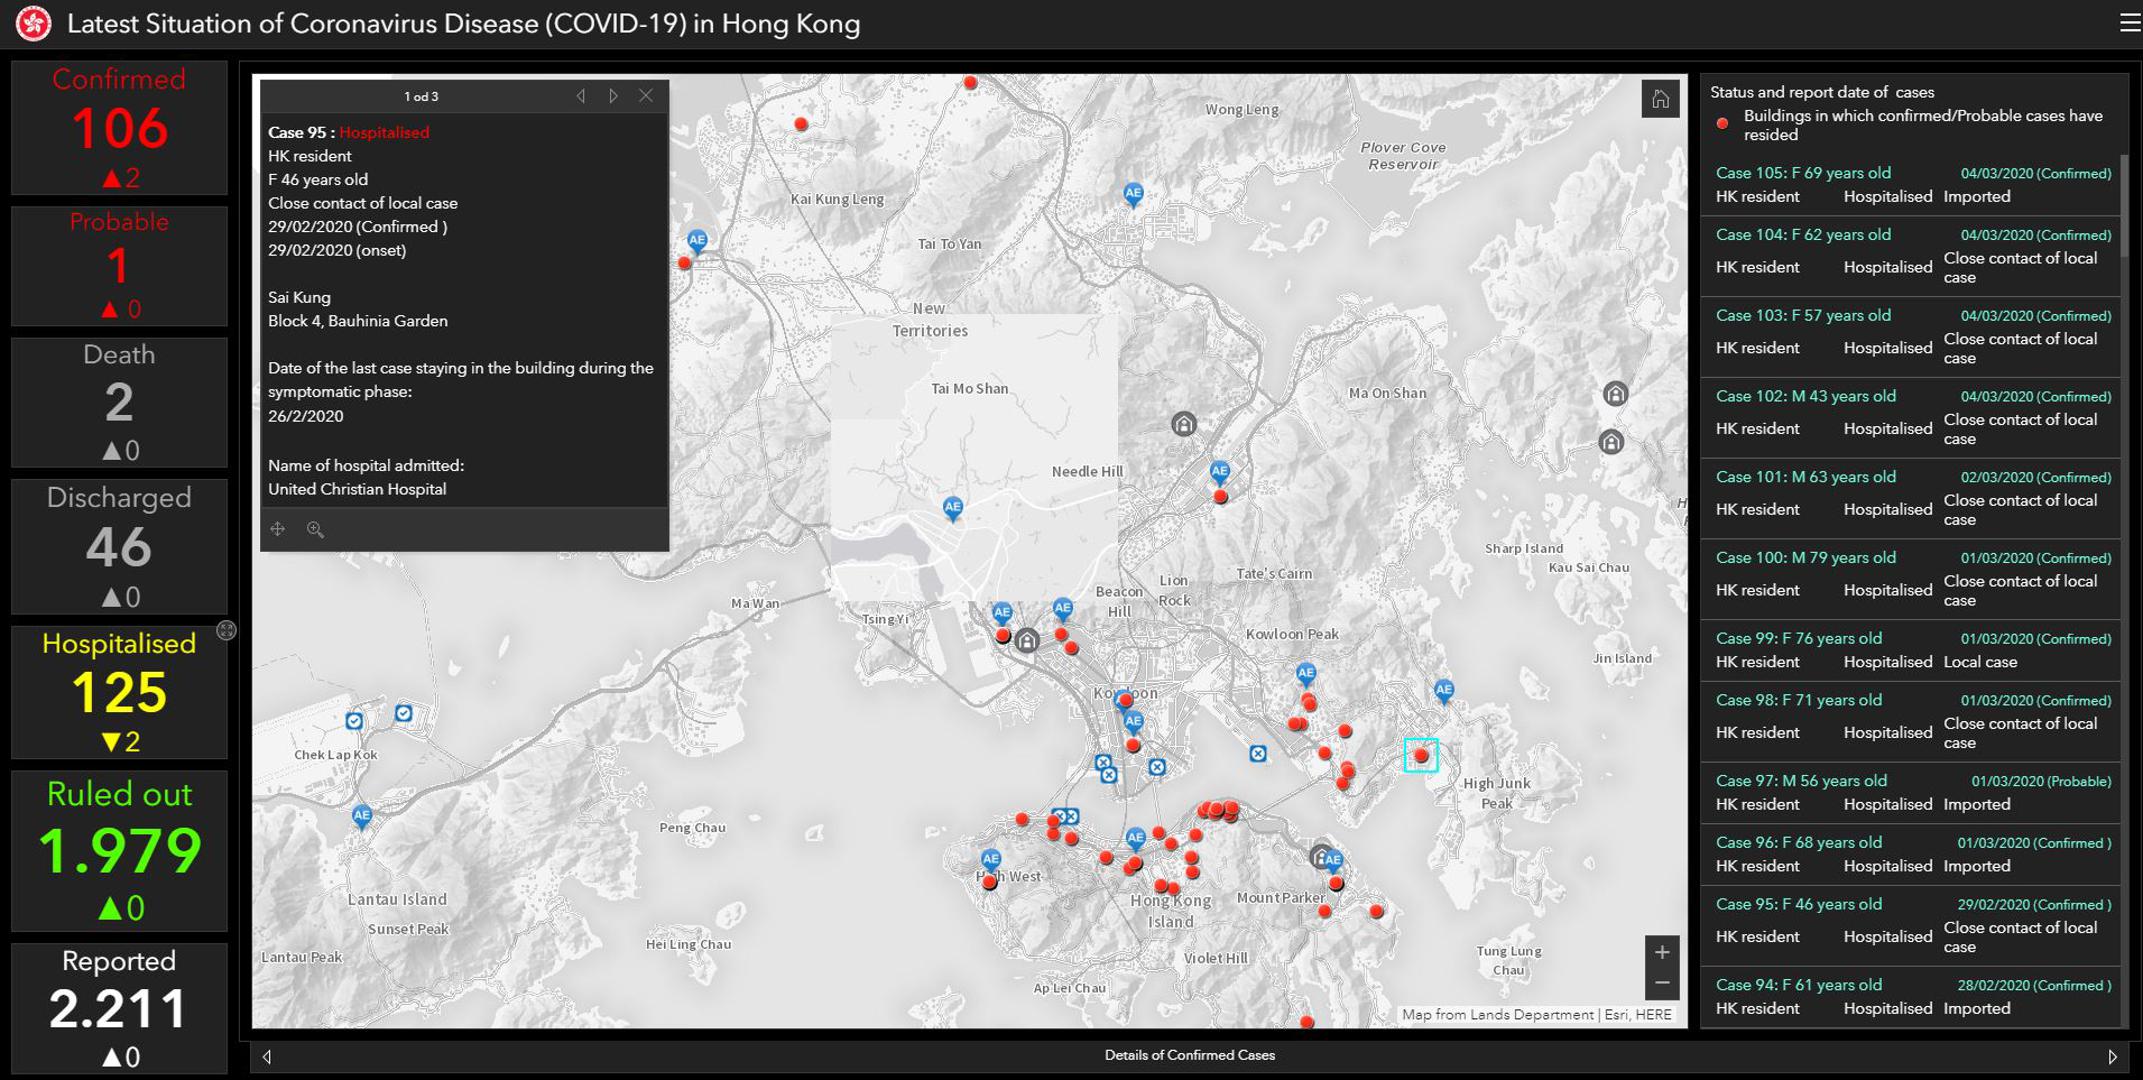Click the Hong Kong emblem logo
Image resolution: width=2143 pixels, height=1080 pixels.
click(33, 24)
